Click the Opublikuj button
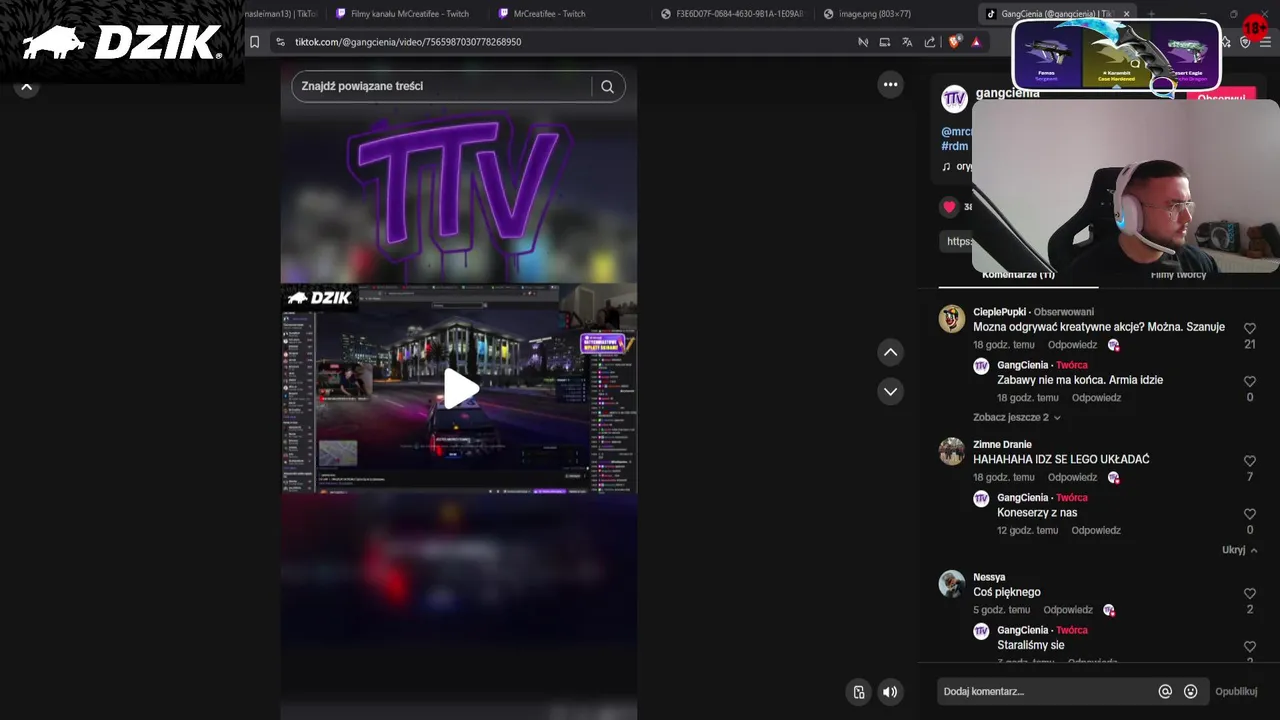Image resolution: width=1280 pixels, height=720 pixels. tap(1236, 691)
